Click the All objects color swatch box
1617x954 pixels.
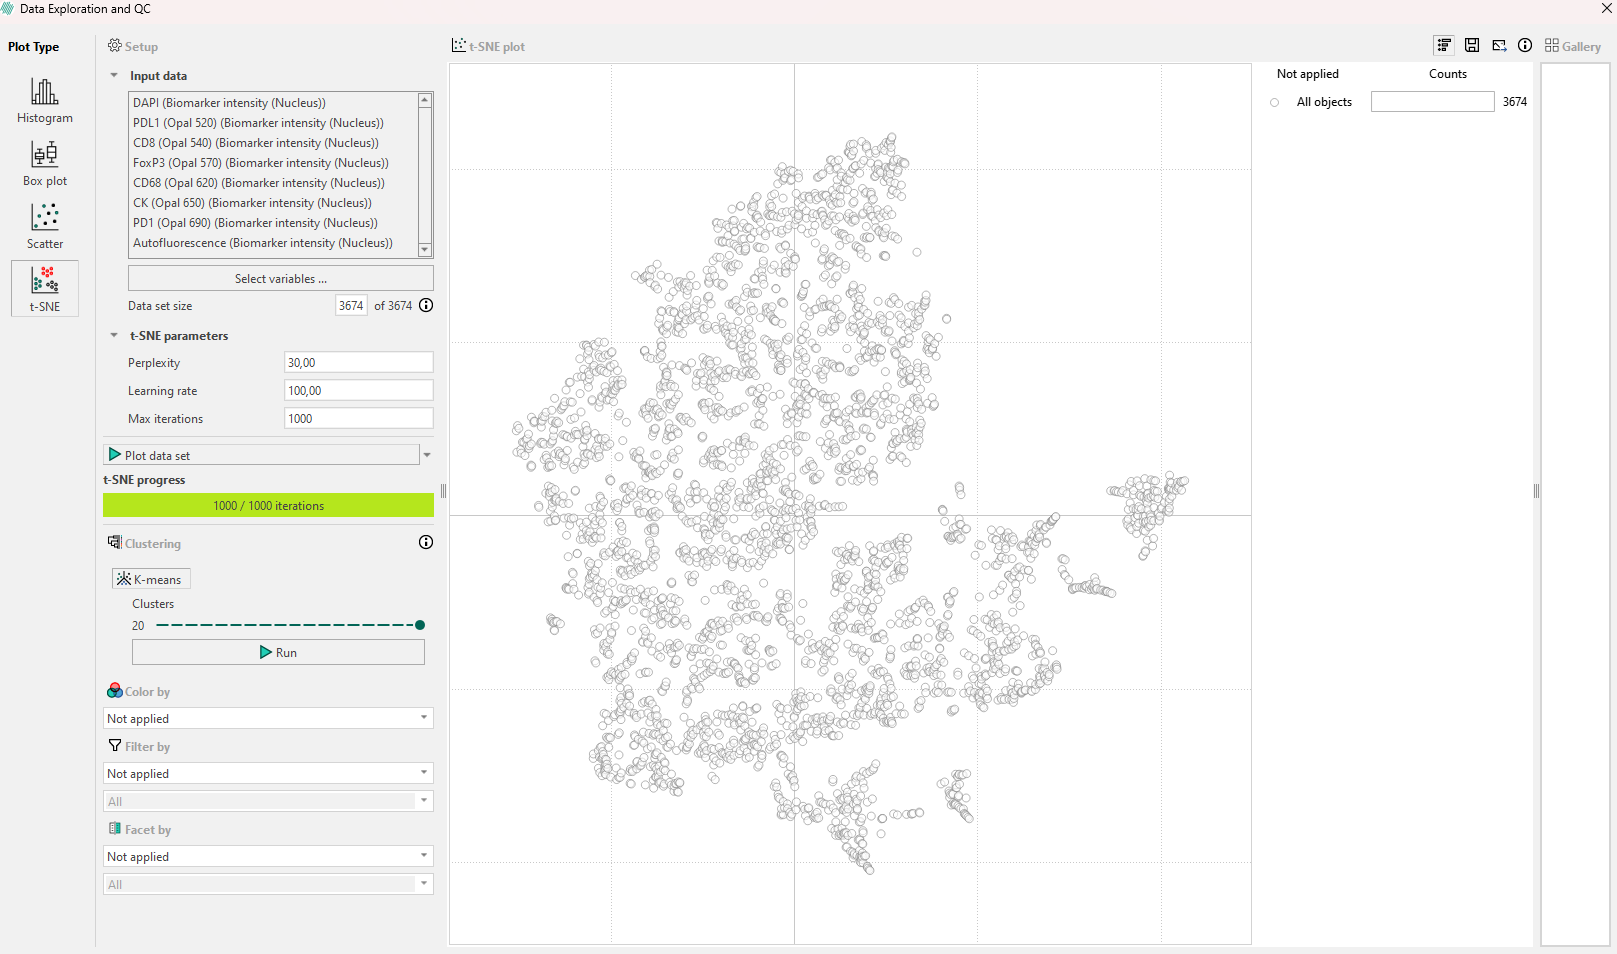[x=1432, y=102]
